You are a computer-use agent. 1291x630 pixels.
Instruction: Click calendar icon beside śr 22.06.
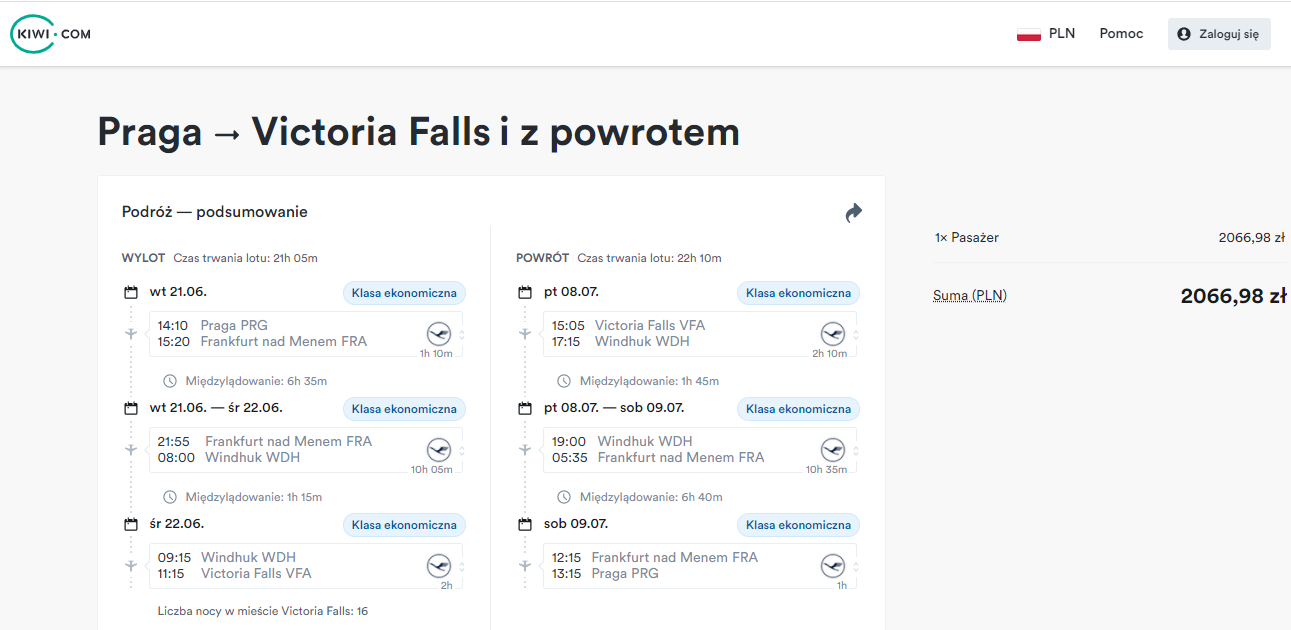[131, 524]
